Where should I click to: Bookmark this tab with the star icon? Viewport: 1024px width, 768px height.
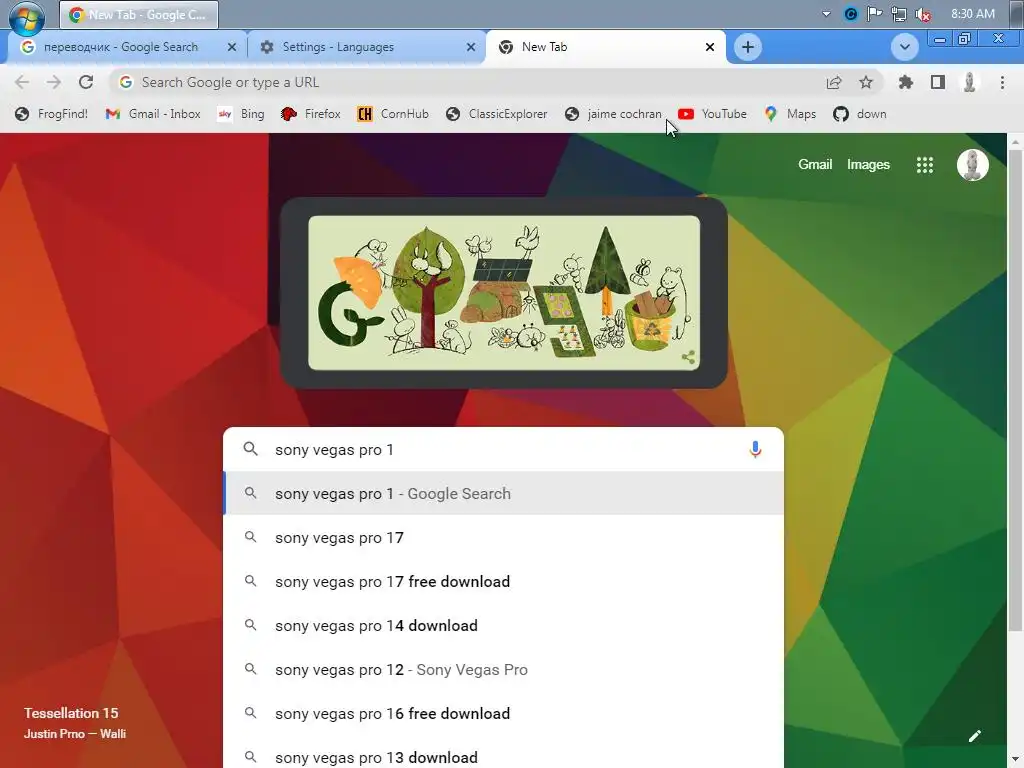click(866, 82)
